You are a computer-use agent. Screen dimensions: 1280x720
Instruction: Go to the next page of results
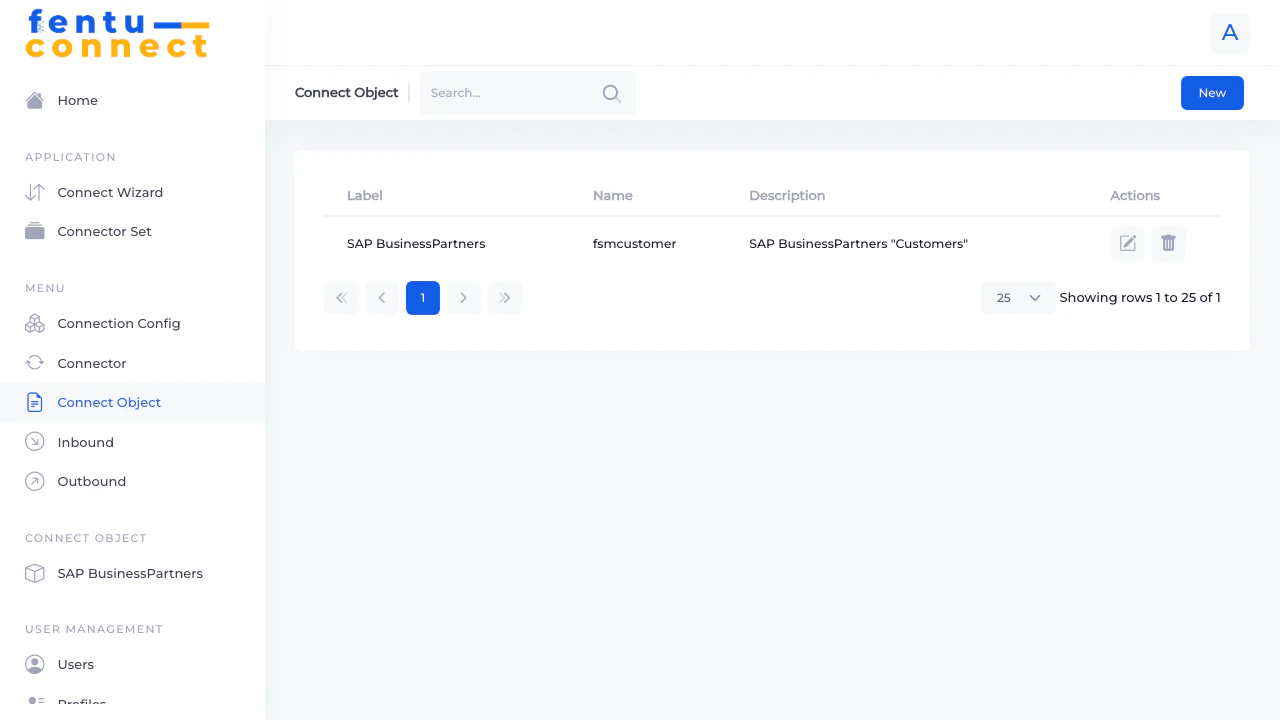[463, 297]
